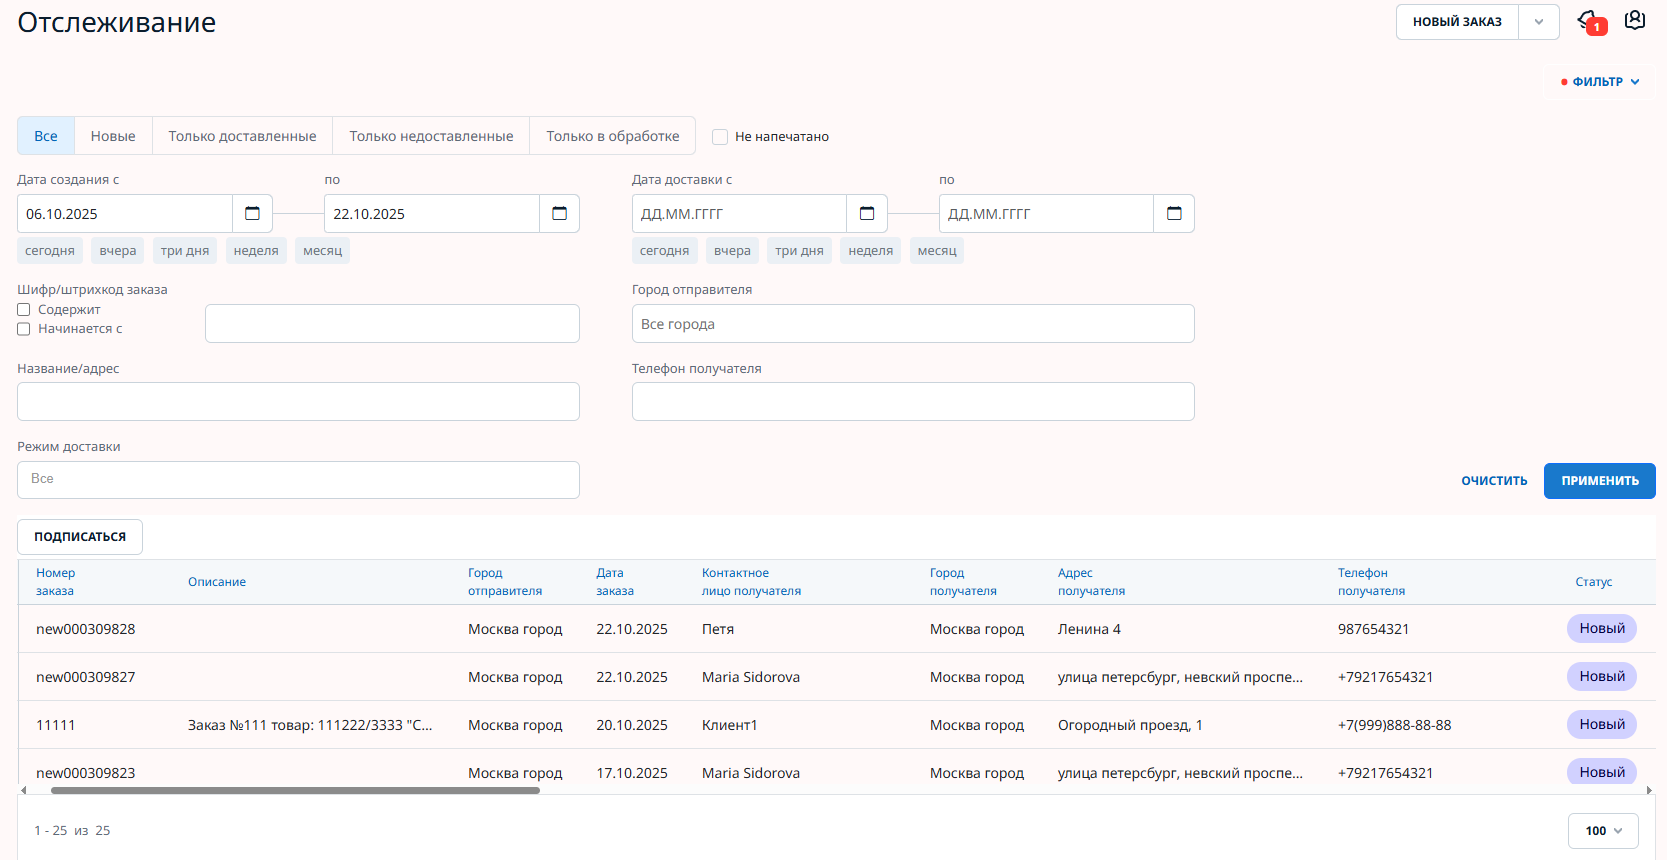Click the horizontal table scrollbar

(x=295, y=790)
